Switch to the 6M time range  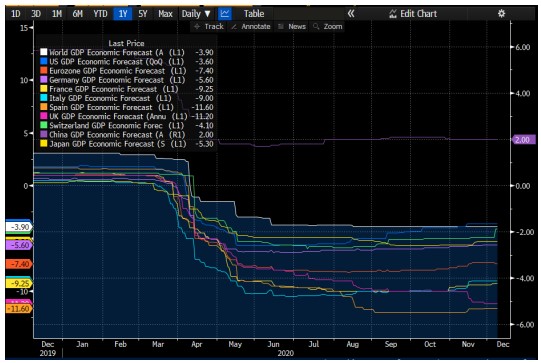click(78, 14)
